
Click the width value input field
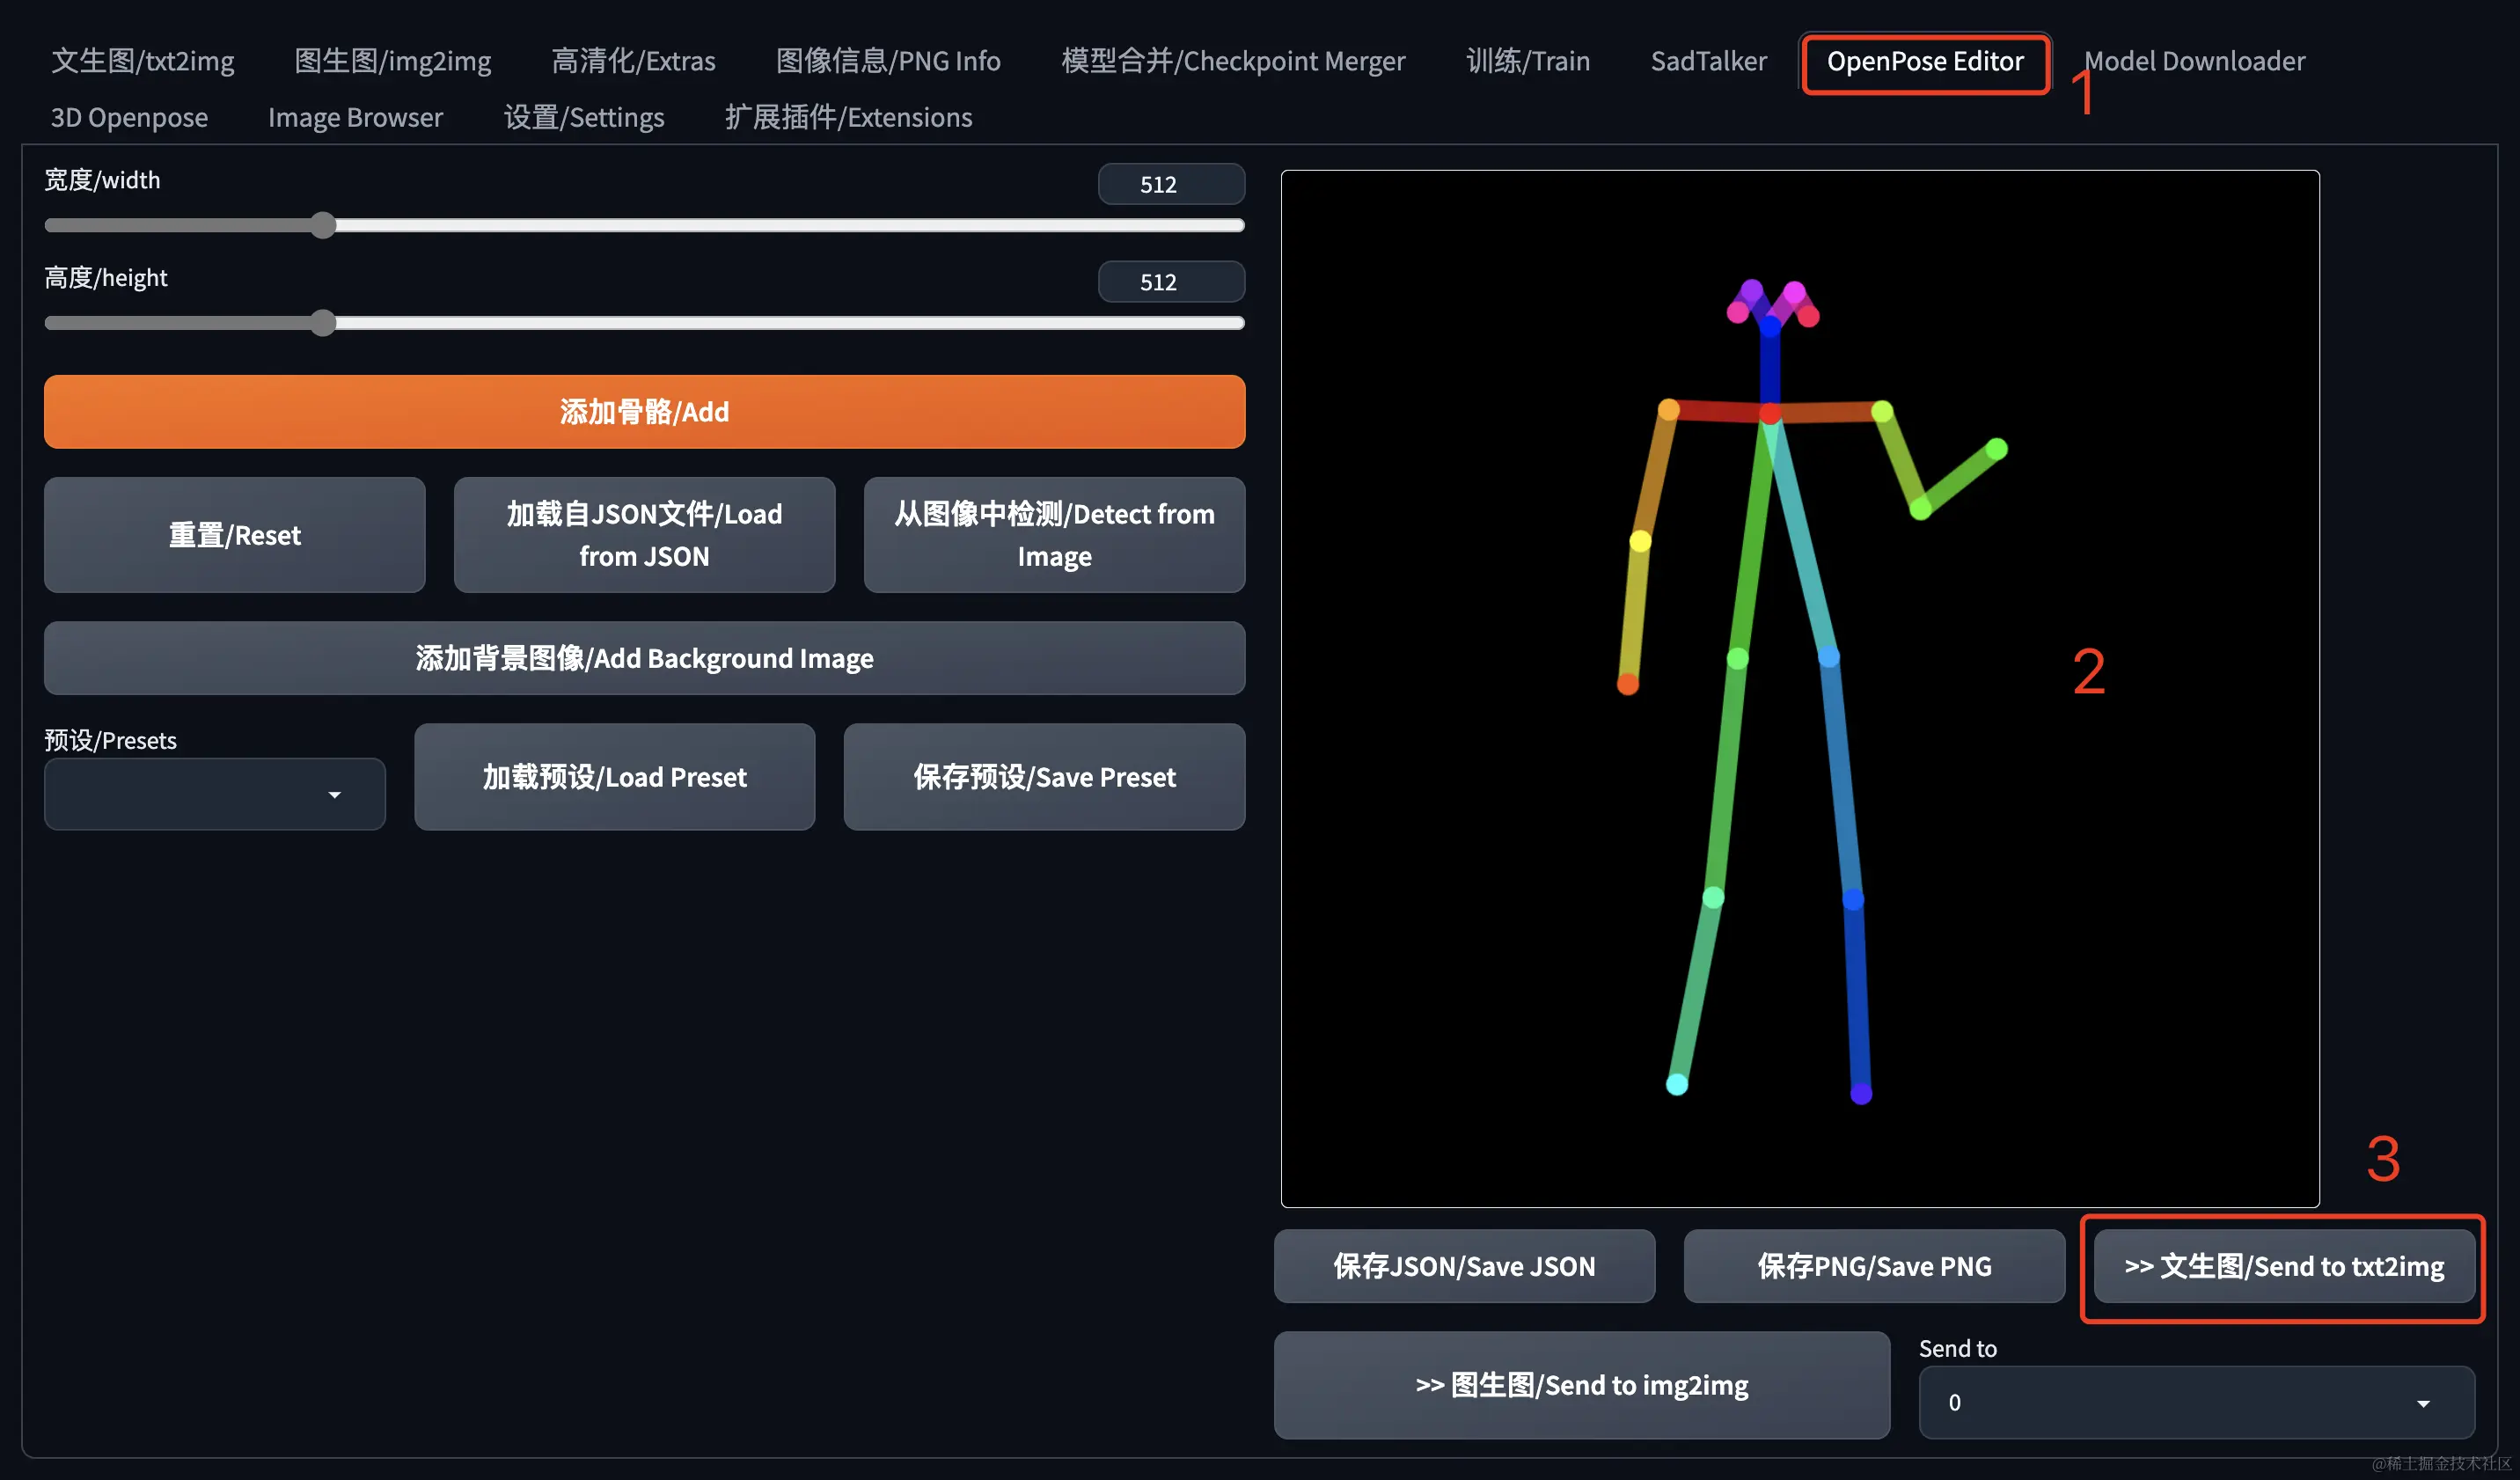[x=1170, y=184]
